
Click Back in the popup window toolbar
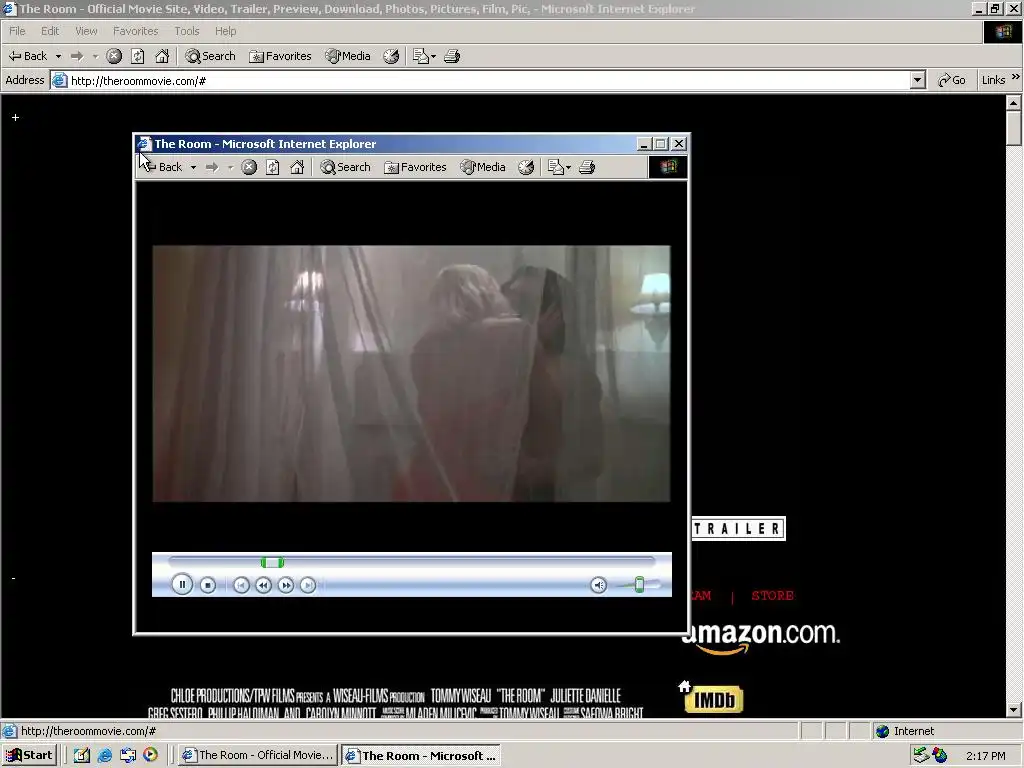pos(161,167)
